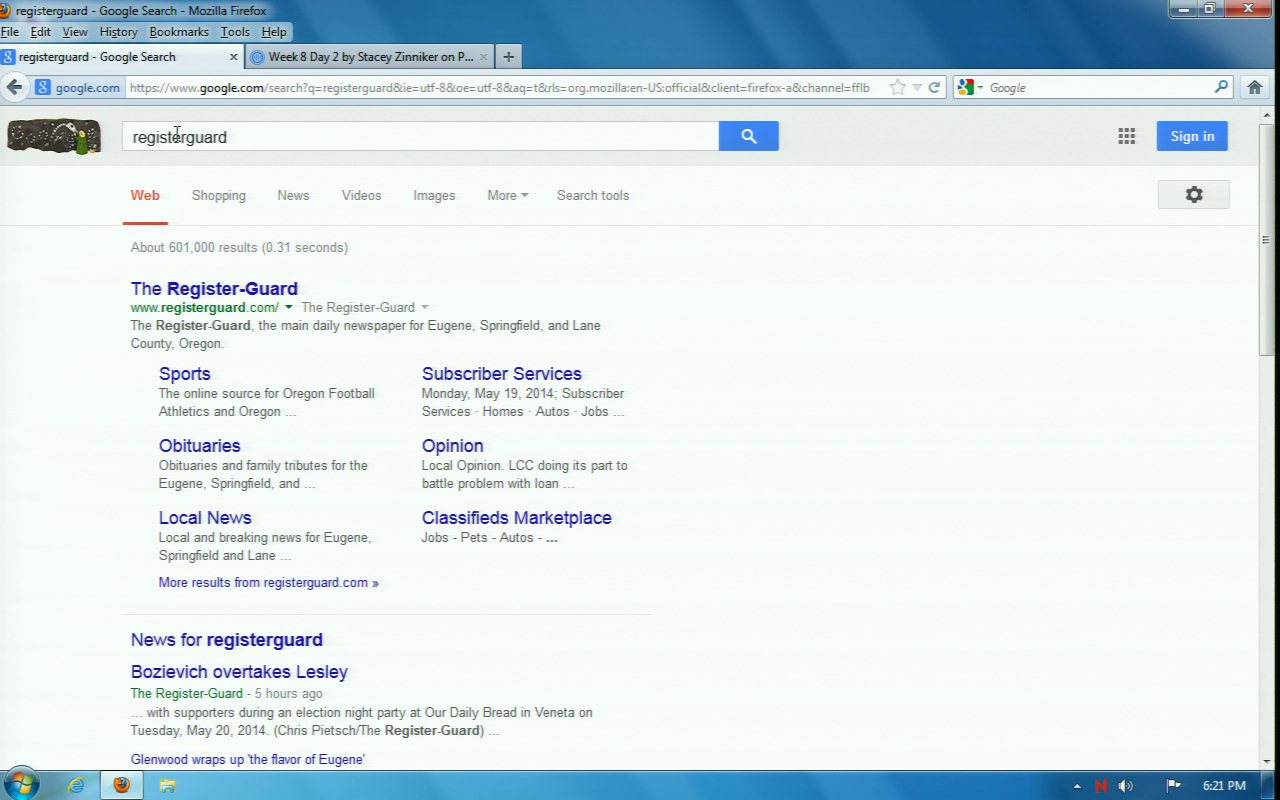This screenshot has width=1280, height=800.
Task: Open a new tab with the plus button
Action: (508, 57)
